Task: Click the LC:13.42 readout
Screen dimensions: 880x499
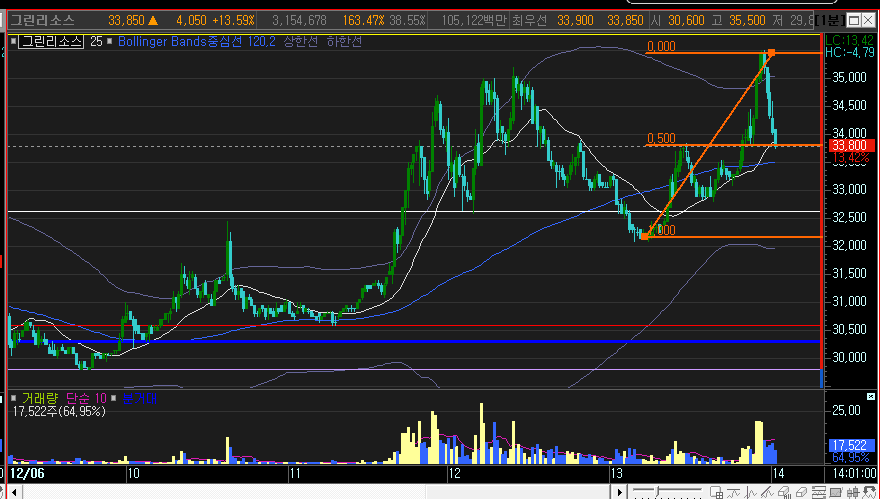Action: pyautogui.click(x=850, y=40)
